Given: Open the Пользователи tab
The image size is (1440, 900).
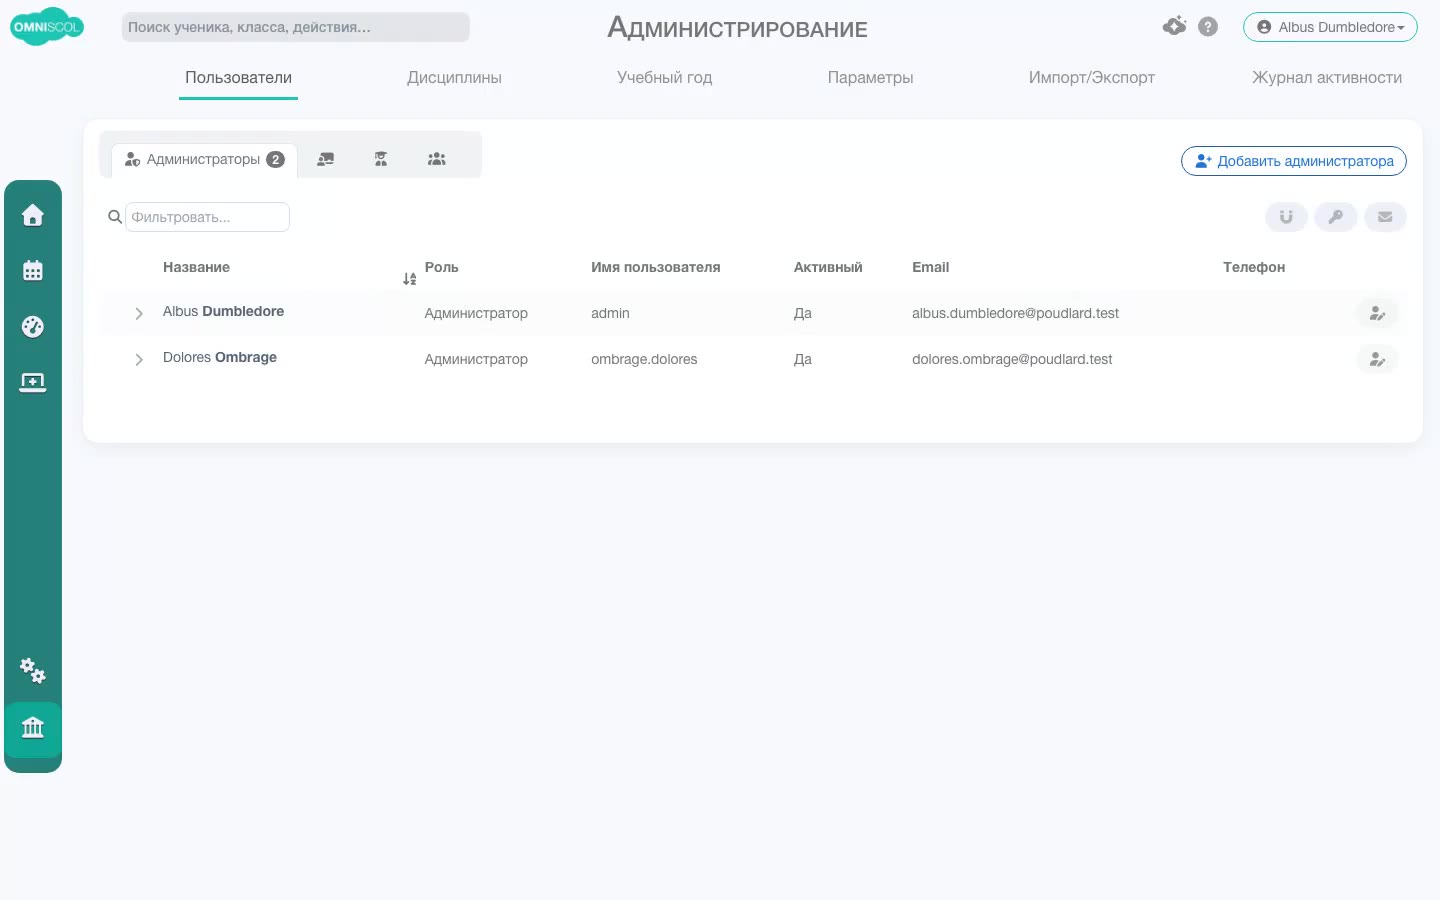Looking at the screenshot, I should tap(238, 78).
